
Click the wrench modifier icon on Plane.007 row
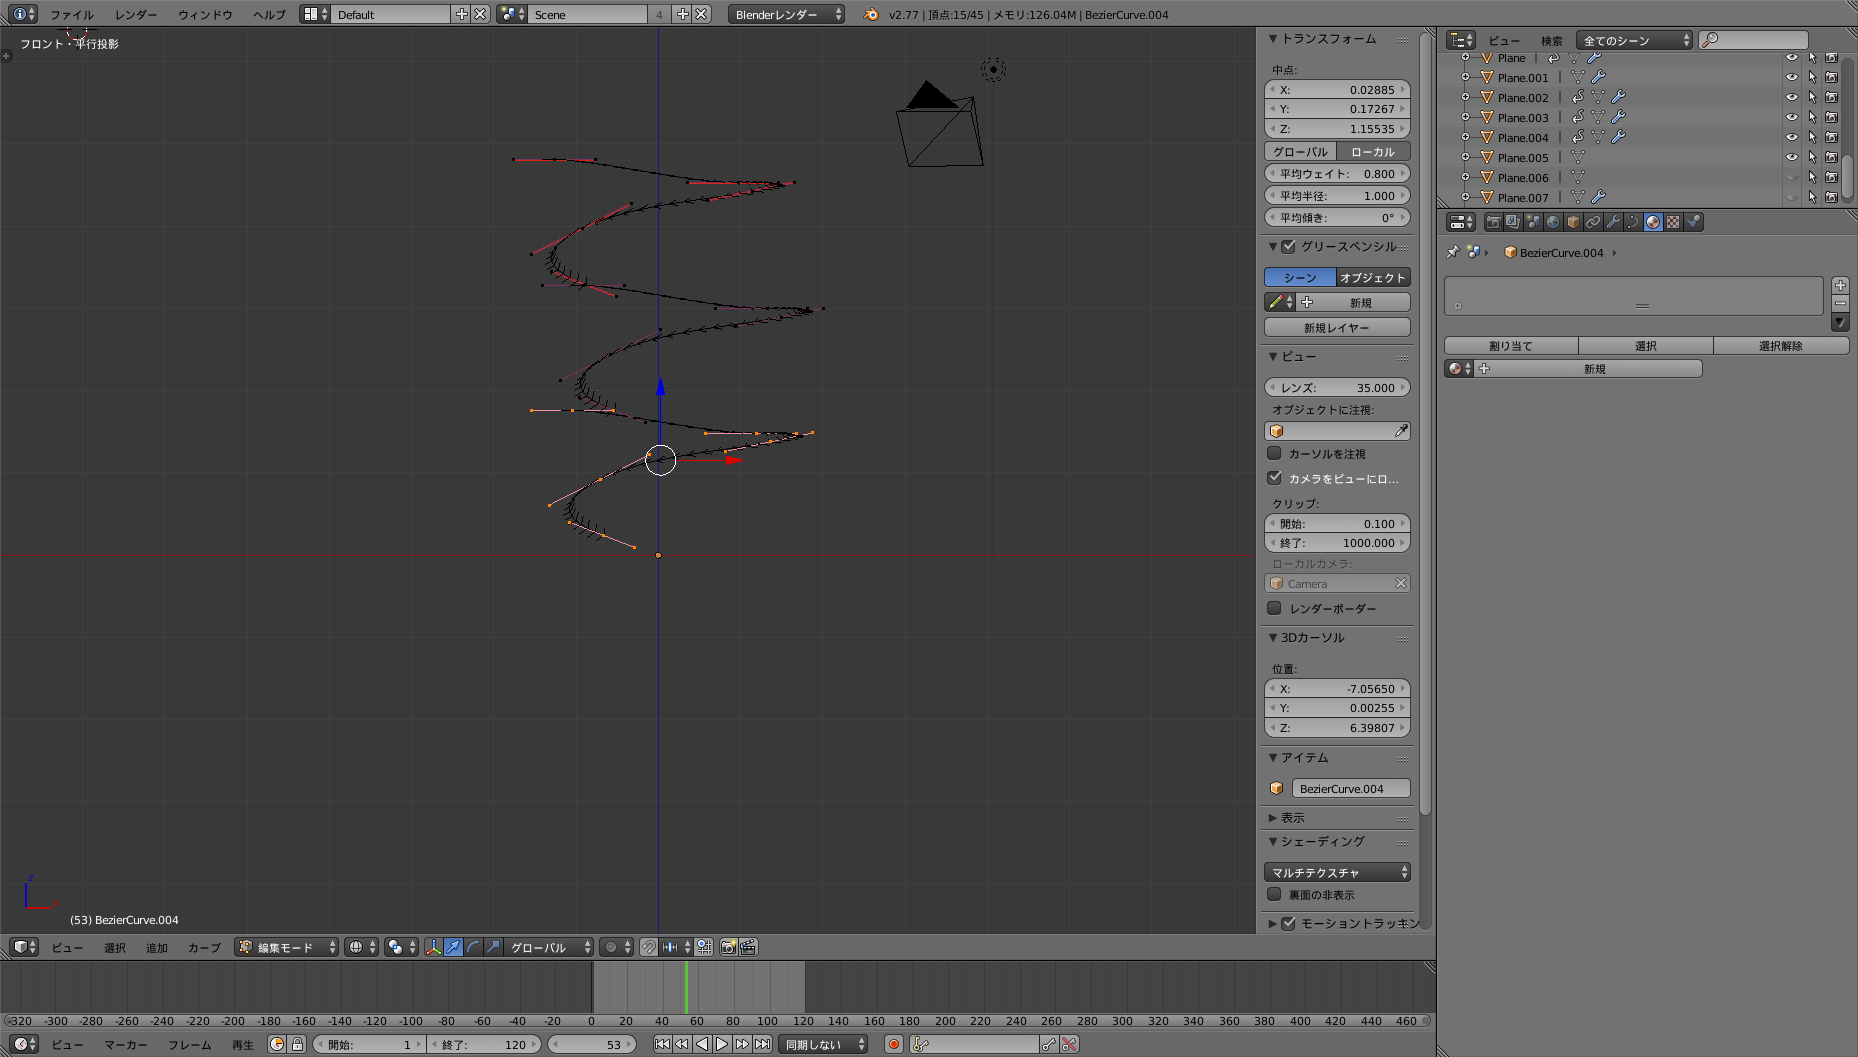click(1598, 197)
